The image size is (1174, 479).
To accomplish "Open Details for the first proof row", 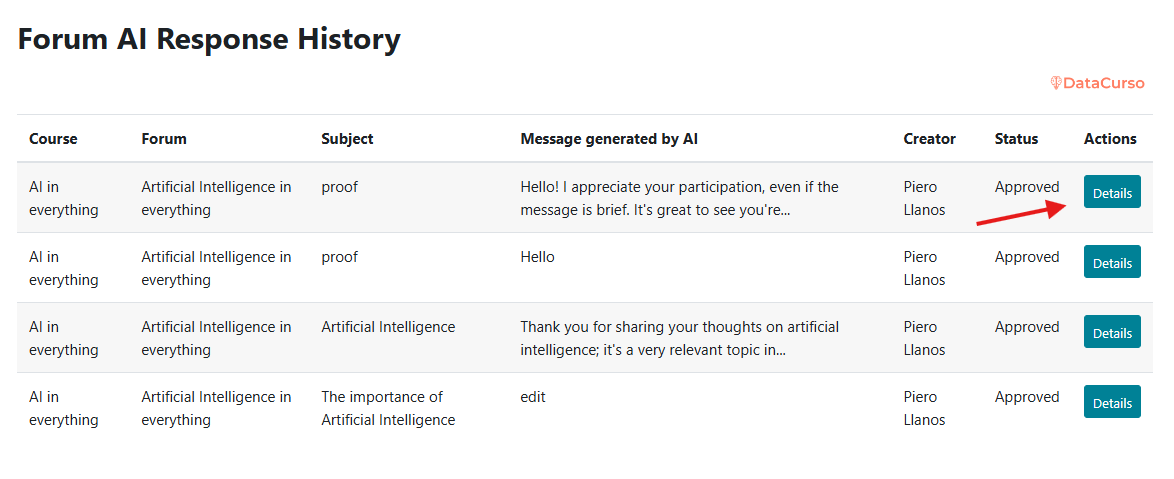I will coord(1112,193).
